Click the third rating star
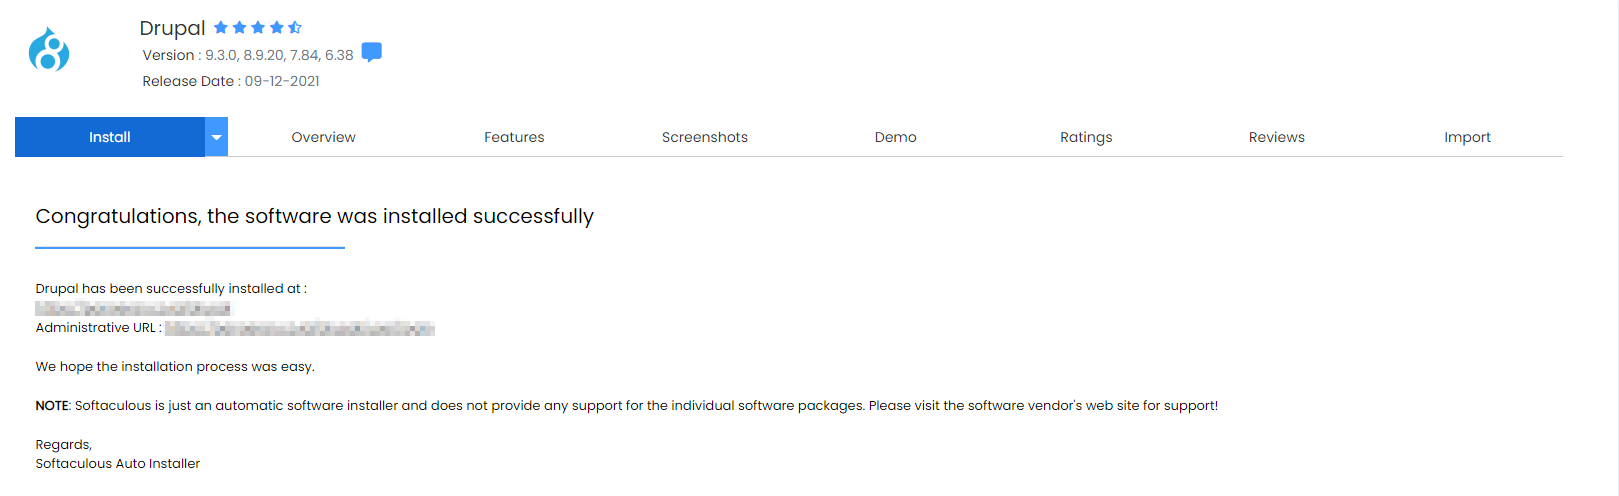1619x496 pixels. (258, 28)
